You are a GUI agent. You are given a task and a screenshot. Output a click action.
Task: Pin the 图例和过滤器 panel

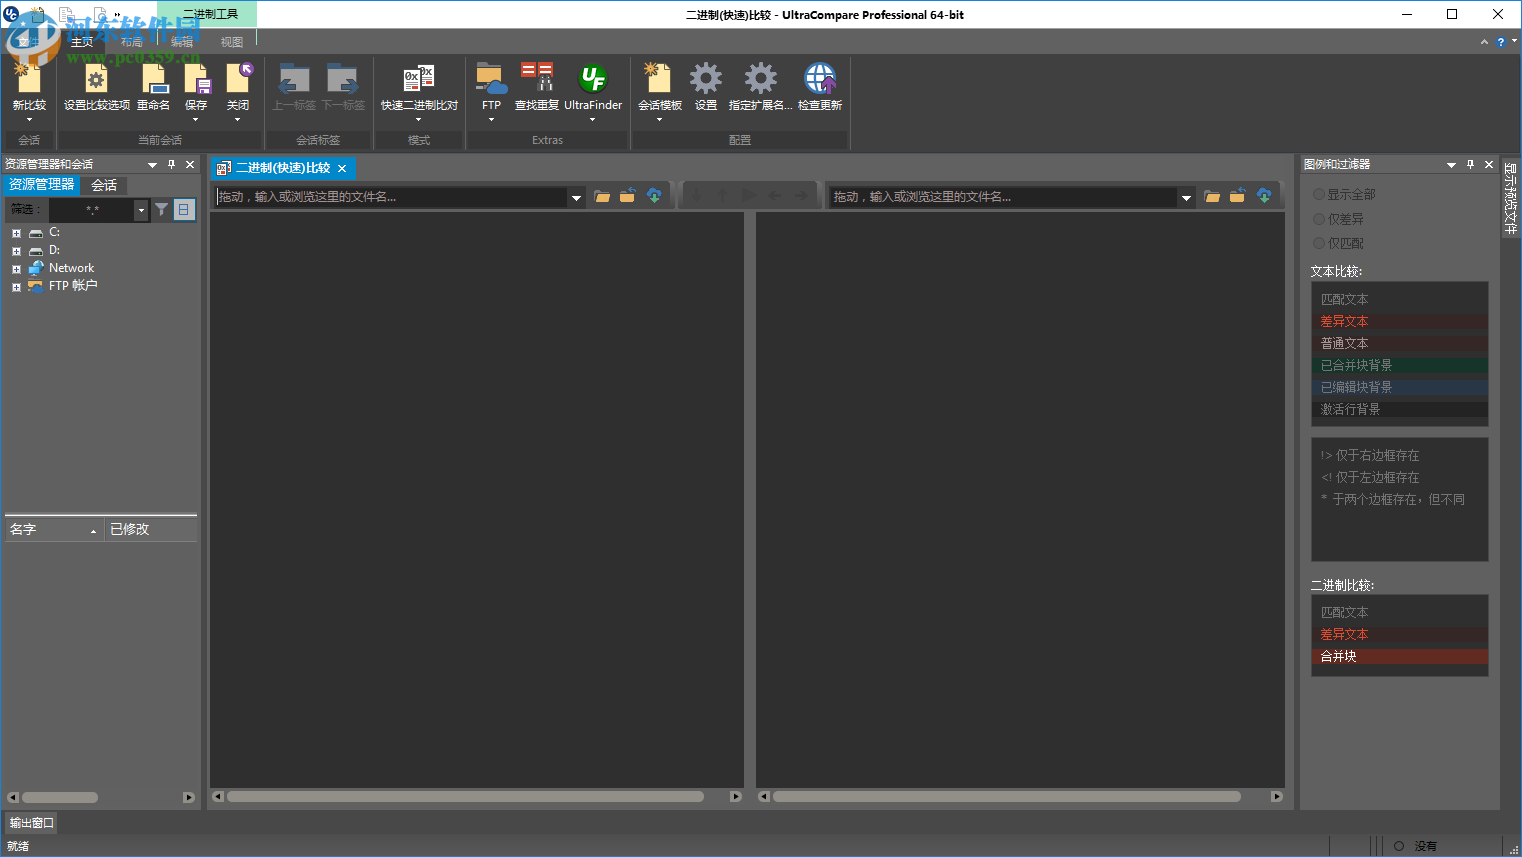coord(1470,164)
